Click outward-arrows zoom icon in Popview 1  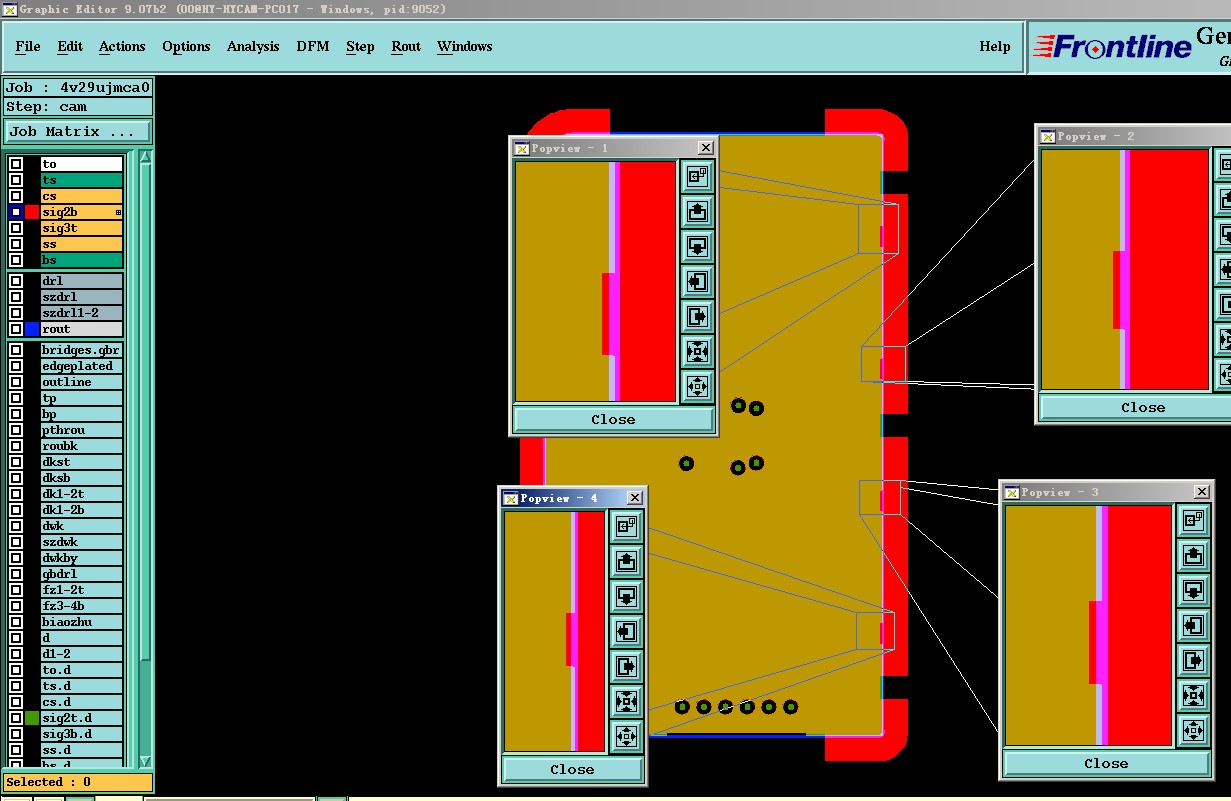point(697,385)
